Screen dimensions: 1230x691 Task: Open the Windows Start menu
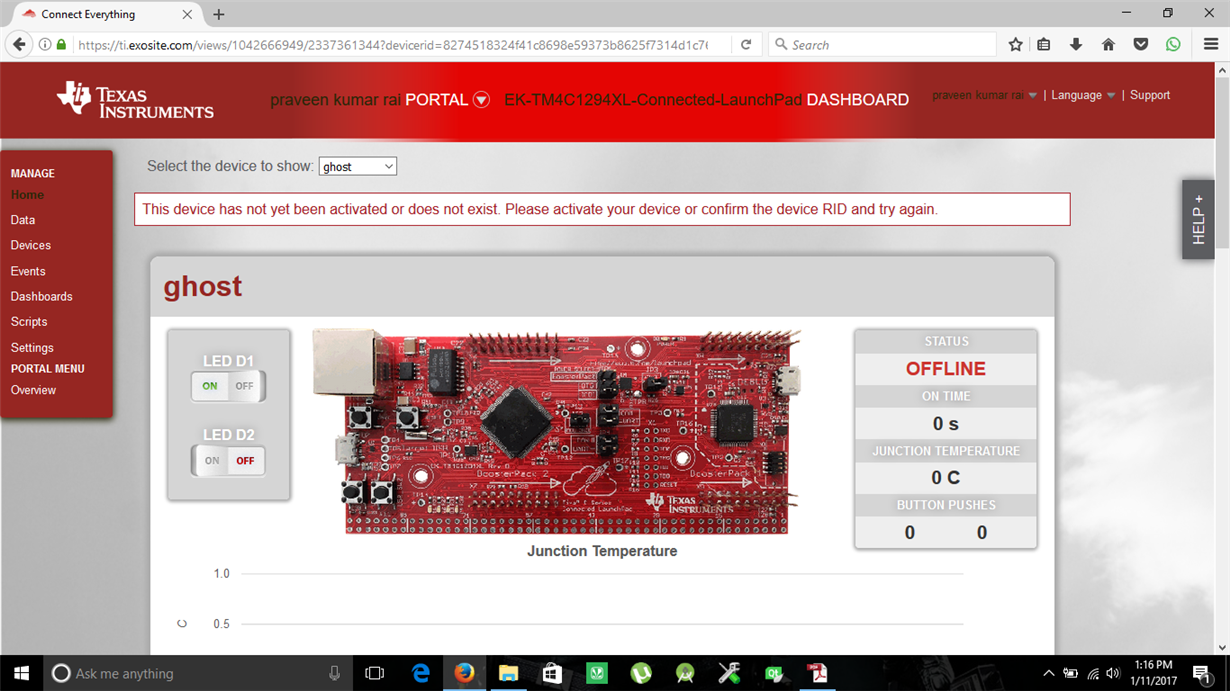[21, 673]
